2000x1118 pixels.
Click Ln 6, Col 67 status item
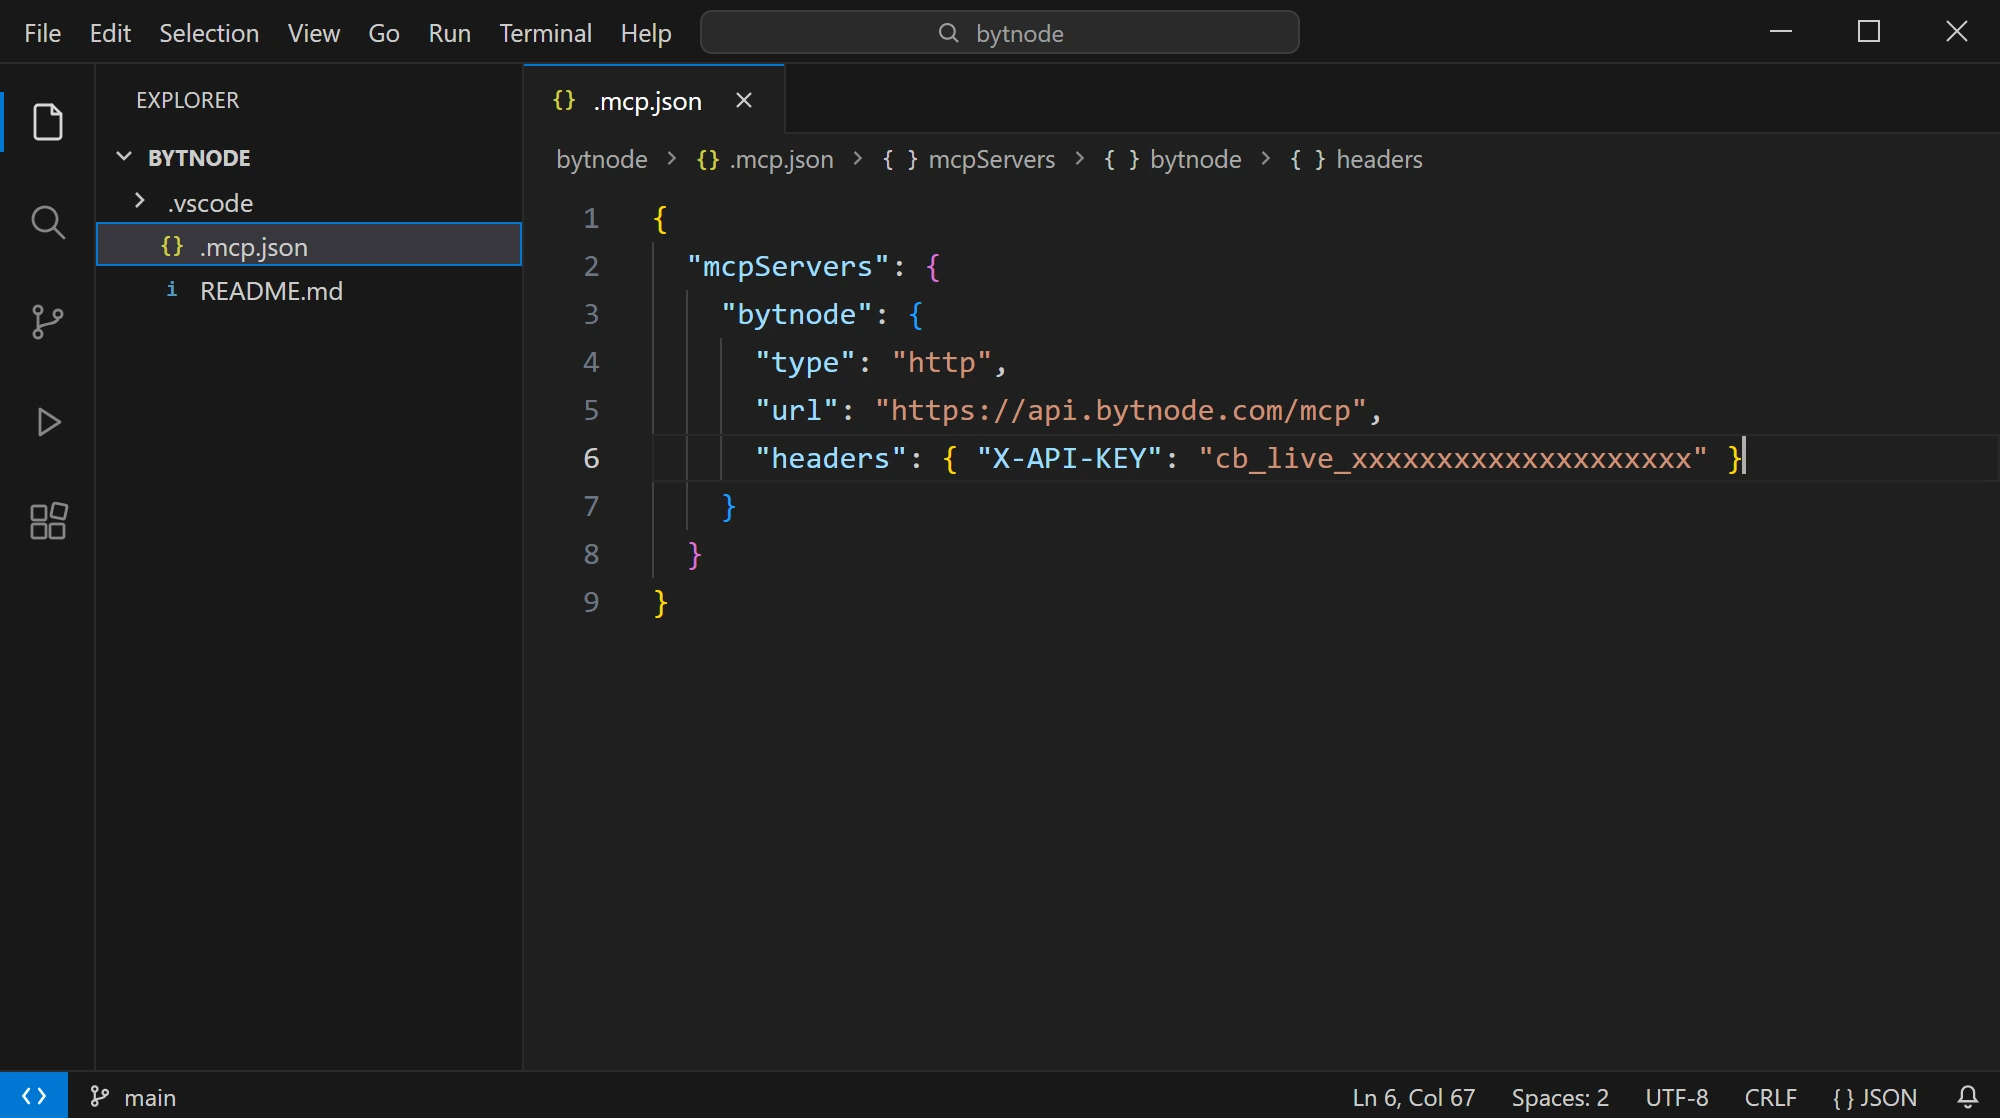click(x=1413, y=1097)
